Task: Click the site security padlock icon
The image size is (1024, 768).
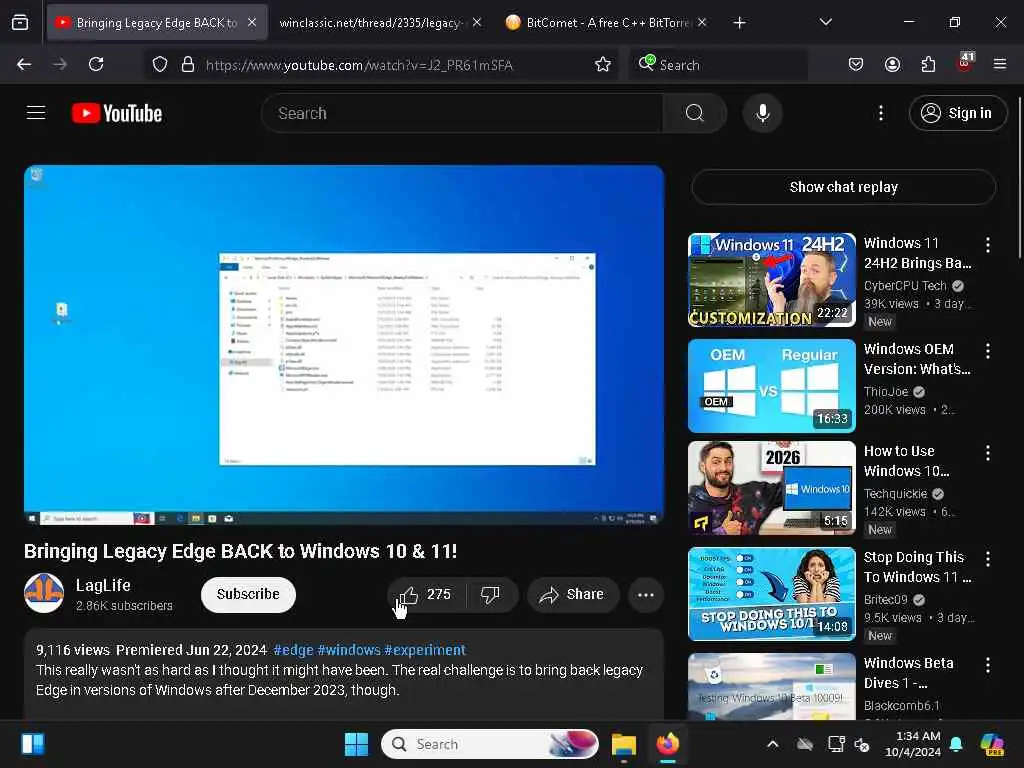Action: (x=188, y=65)
